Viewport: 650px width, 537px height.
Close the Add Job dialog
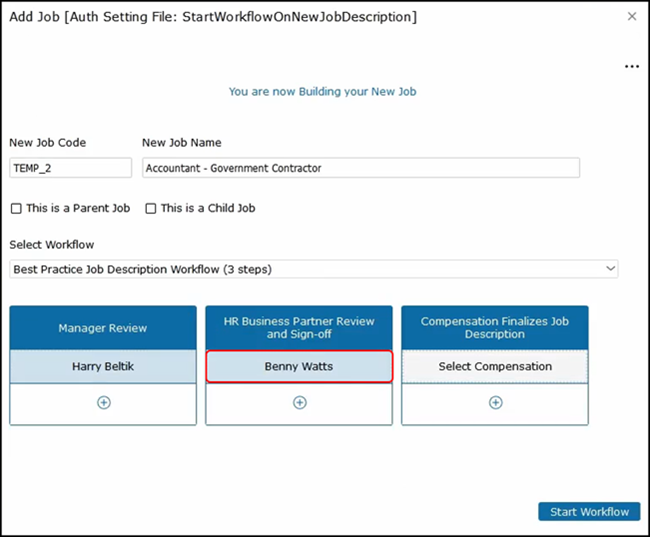[631, 17]
